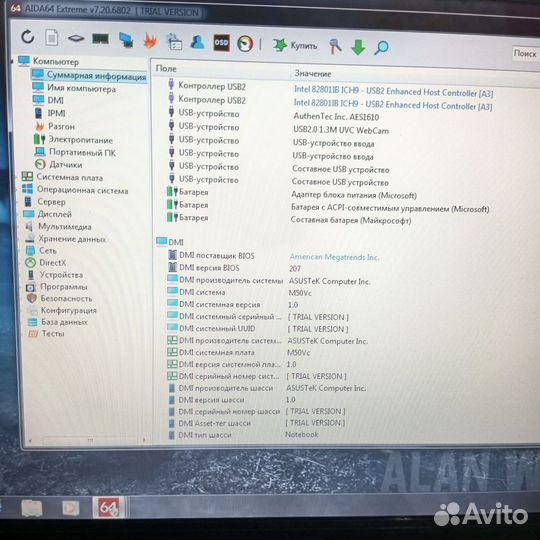This screenshot has height=540, width=540.
Task: Click left tree horizontal scrollbar
Action: (87, 440)
